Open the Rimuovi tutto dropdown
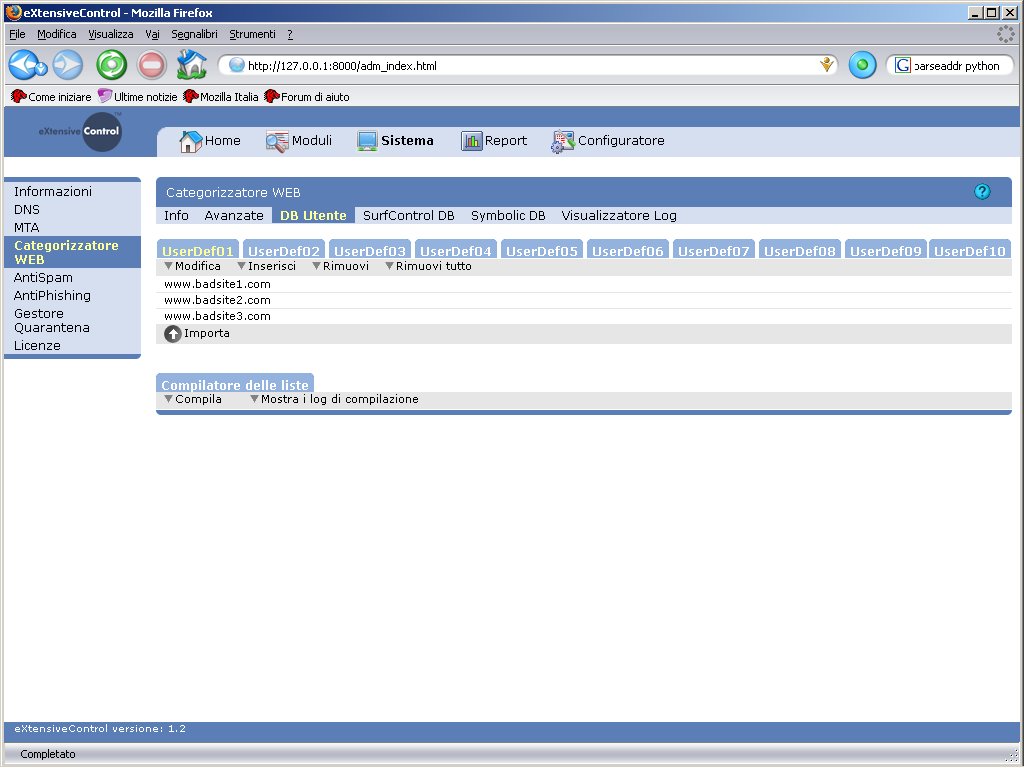The width and height of the screenshot is (1024, 768). click(x=428, y=267)
